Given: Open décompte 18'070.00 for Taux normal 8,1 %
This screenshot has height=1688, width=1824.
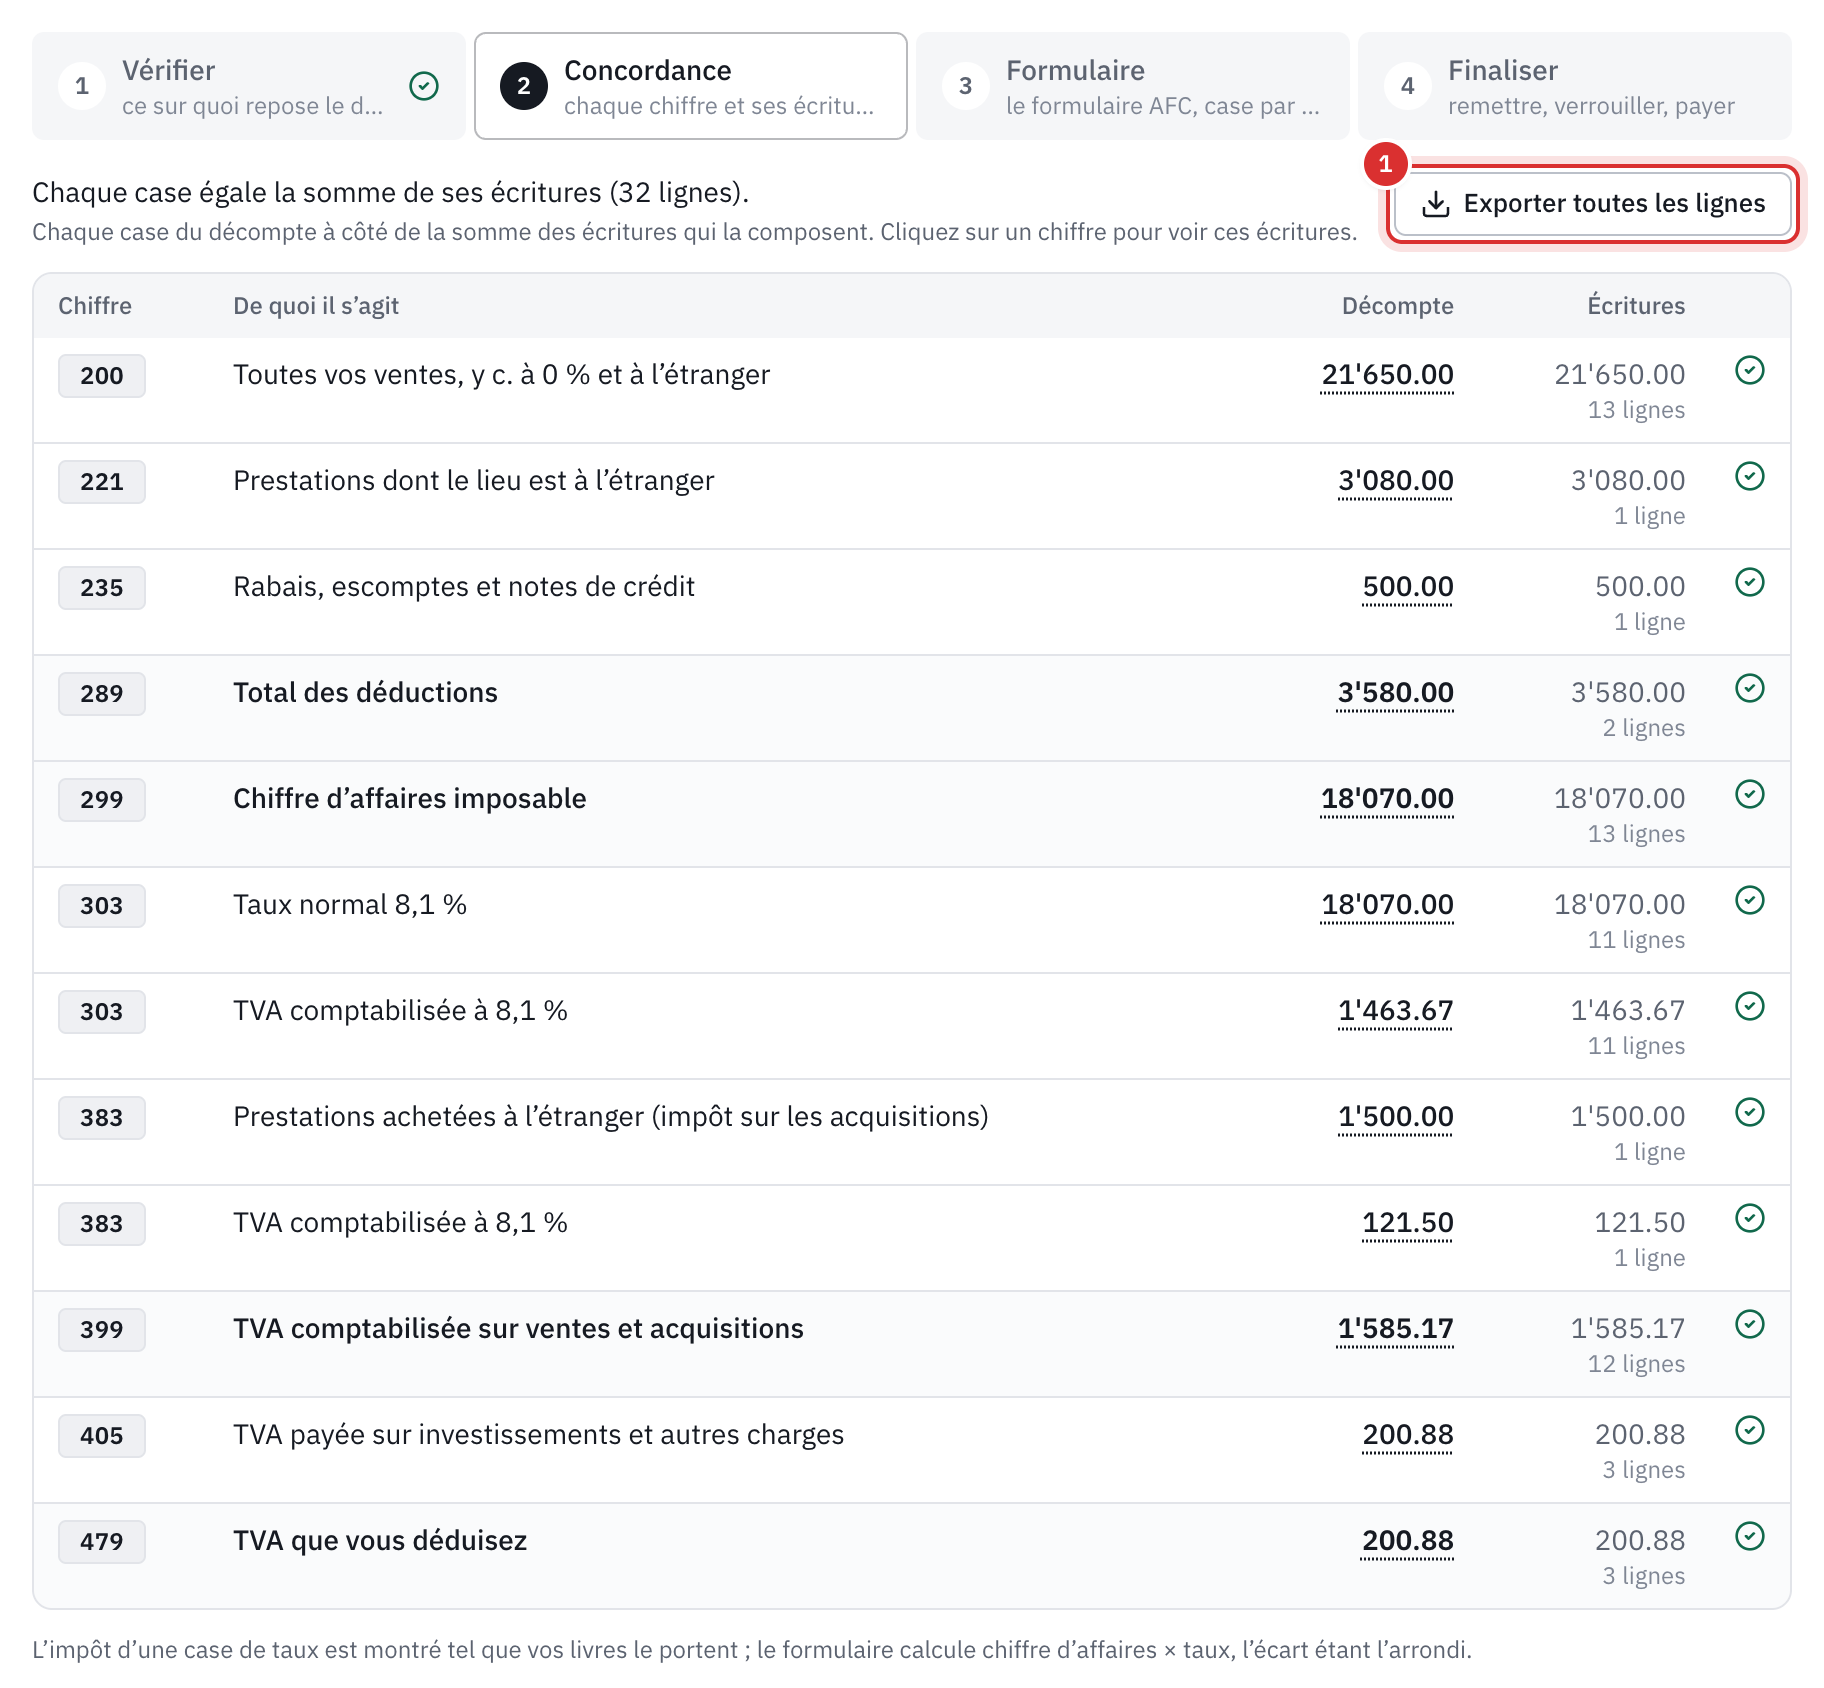Looking at the screenshot, I should point(1387,905).
